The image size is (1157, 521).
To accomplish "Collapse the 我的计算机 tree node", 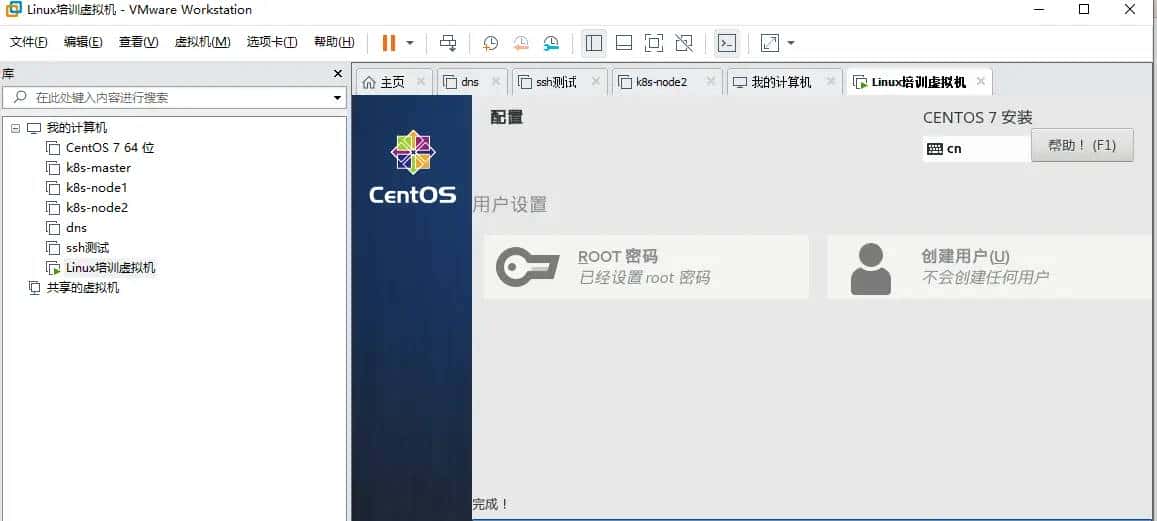I will pos(15,128).
